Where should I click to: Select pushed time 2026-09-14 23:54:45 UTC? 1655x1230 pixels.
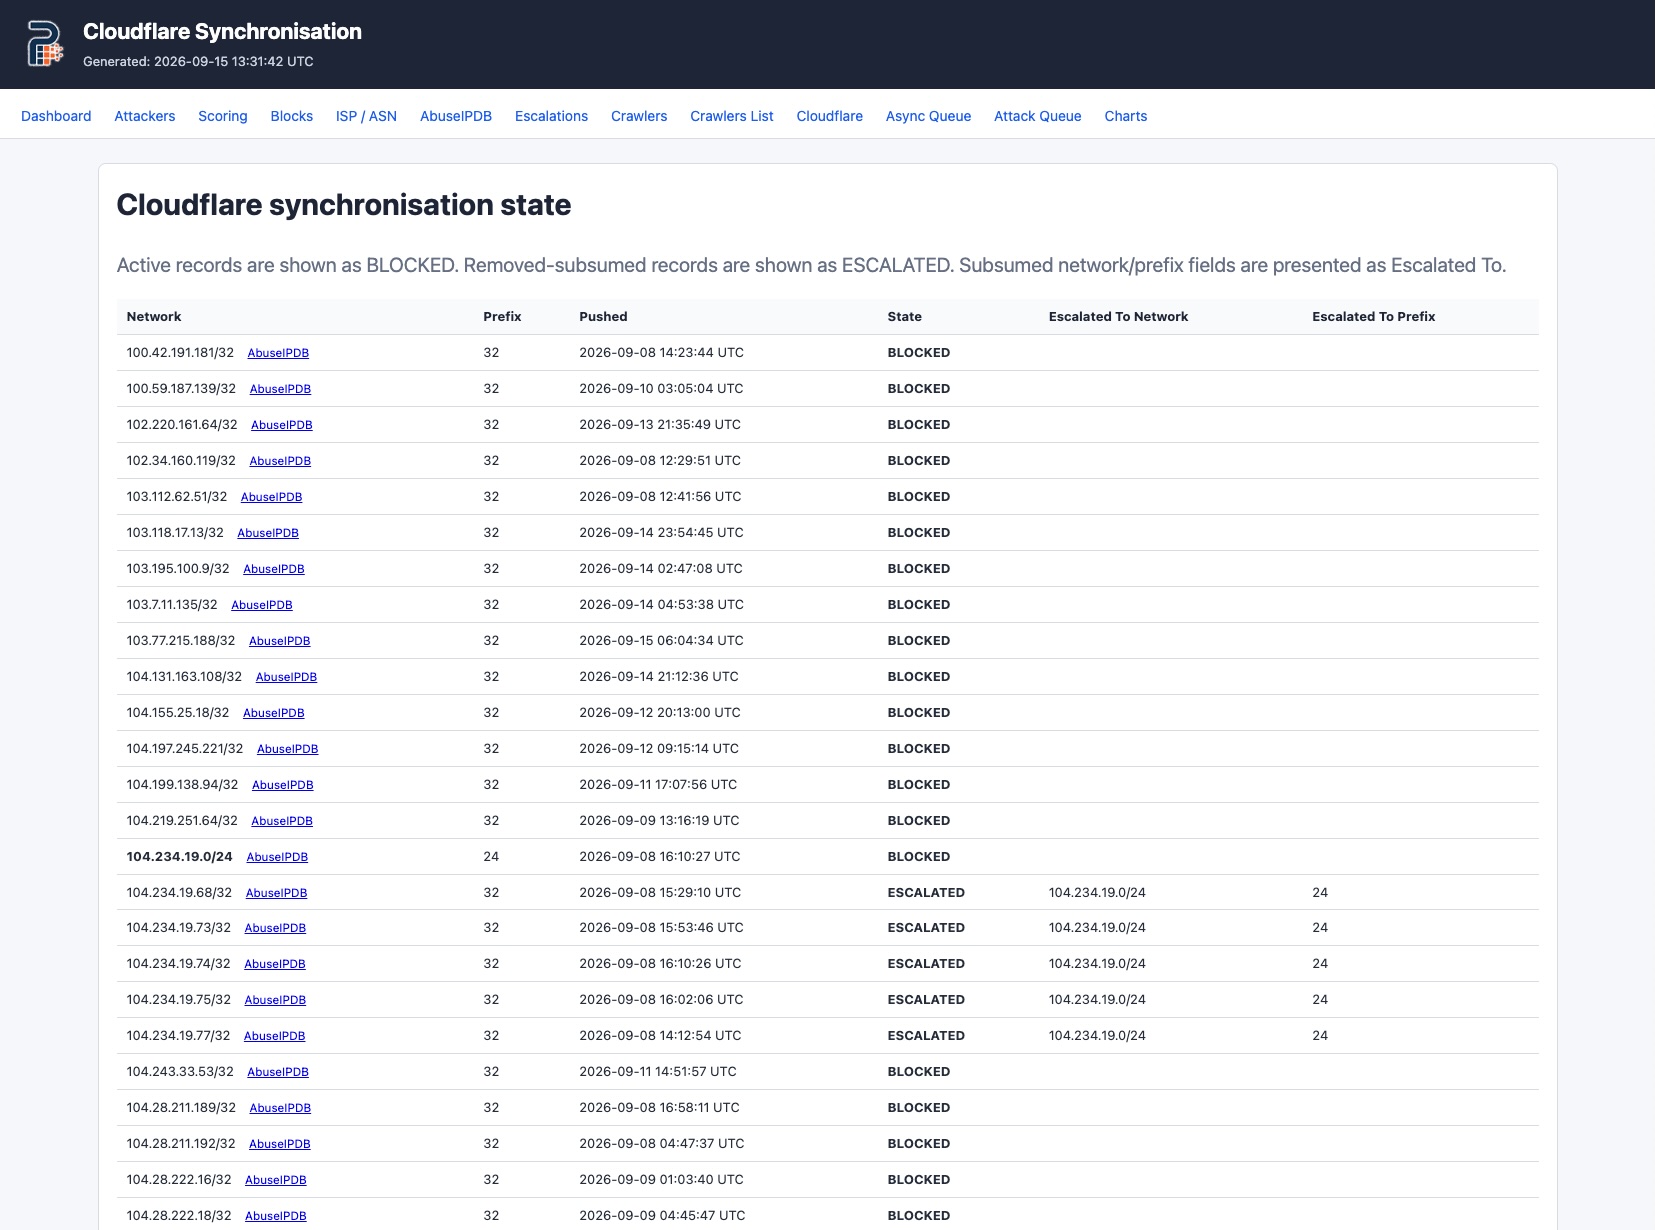pyautogui.click(x=661, y=532)
